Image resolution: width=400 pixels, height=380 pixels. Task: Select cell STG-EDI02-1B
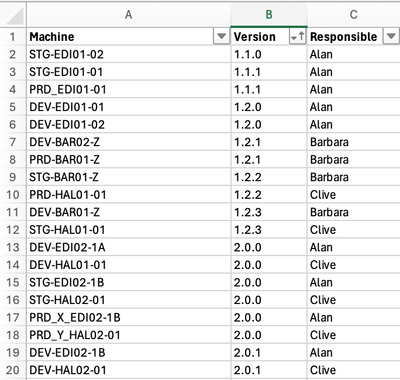[129, 282]
